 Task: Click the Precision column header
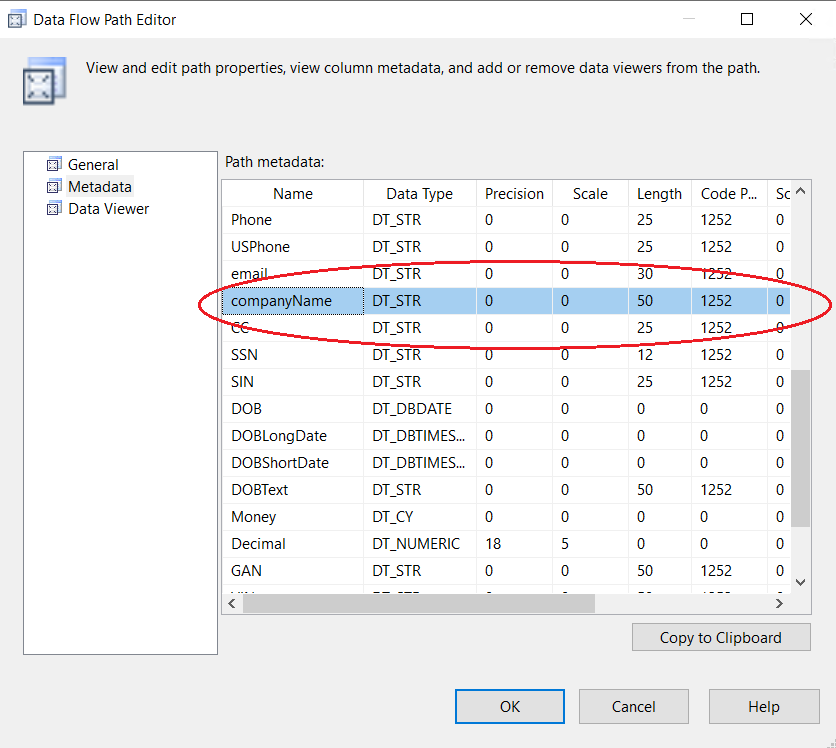click(x=514, y=194)
